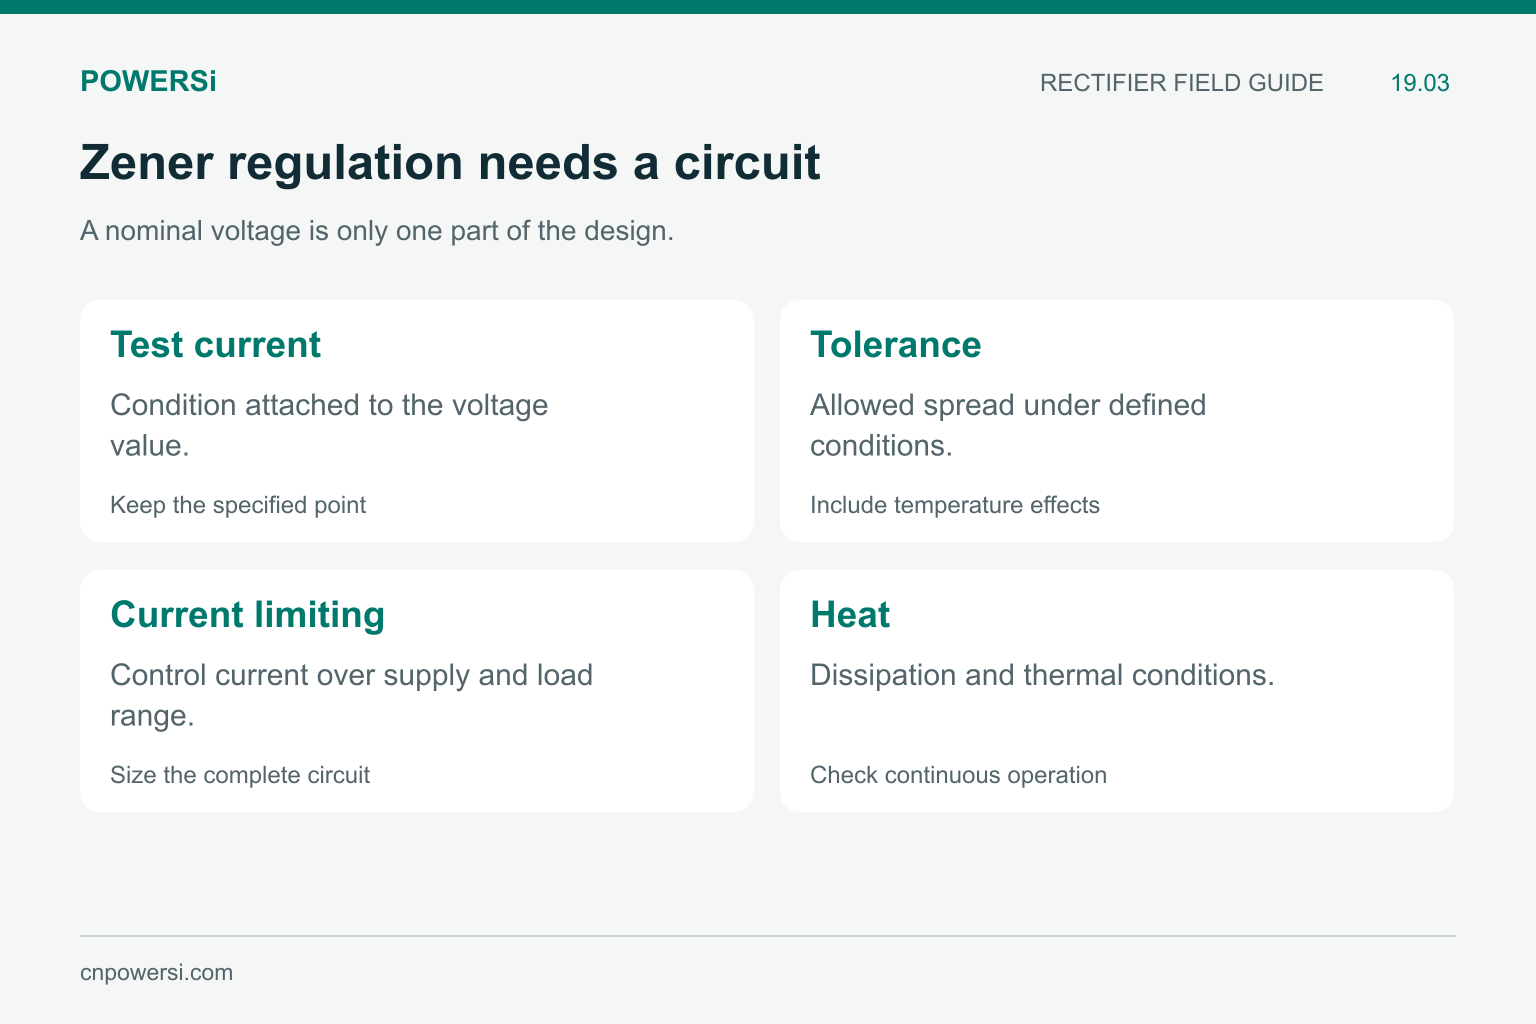
Task: Click text Condition attached to the voltage value
Action: pos(329,425)
